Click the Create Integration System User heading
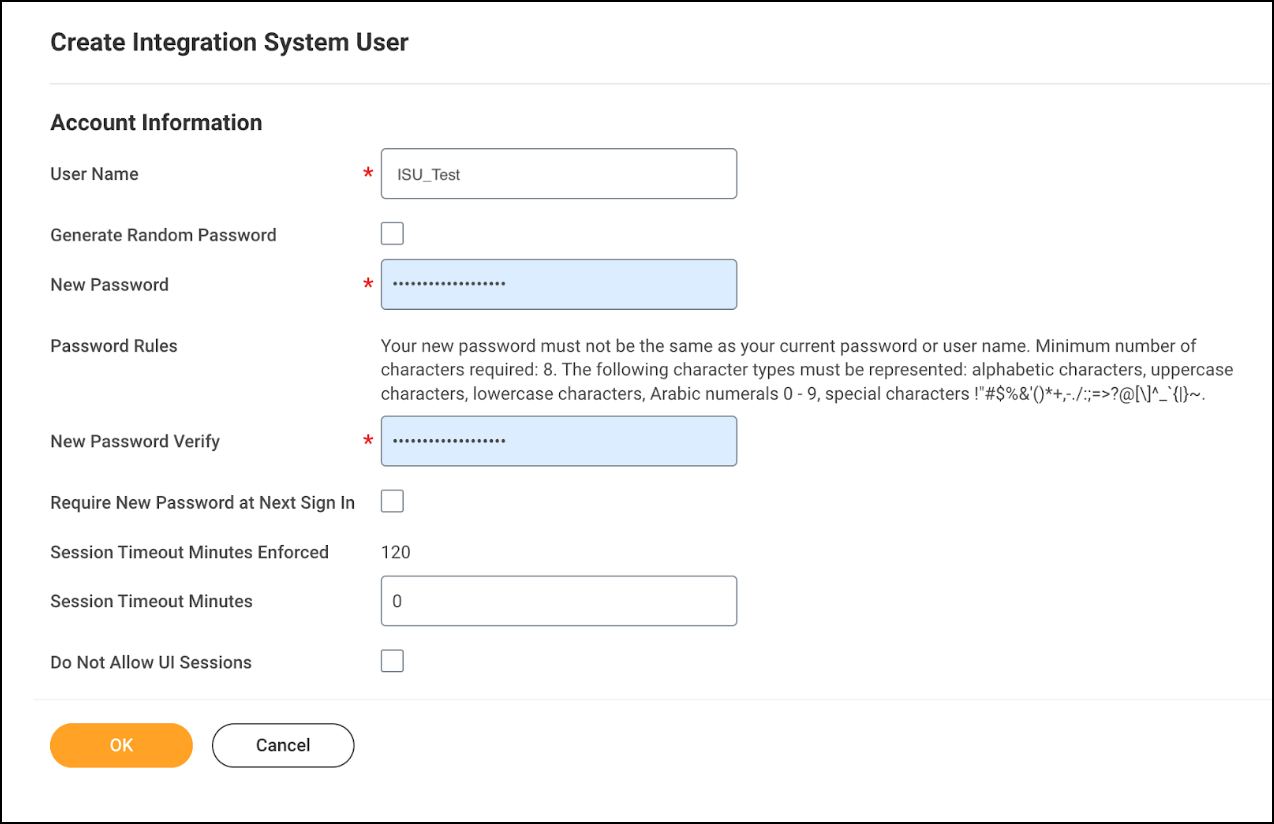 (229, 42)
